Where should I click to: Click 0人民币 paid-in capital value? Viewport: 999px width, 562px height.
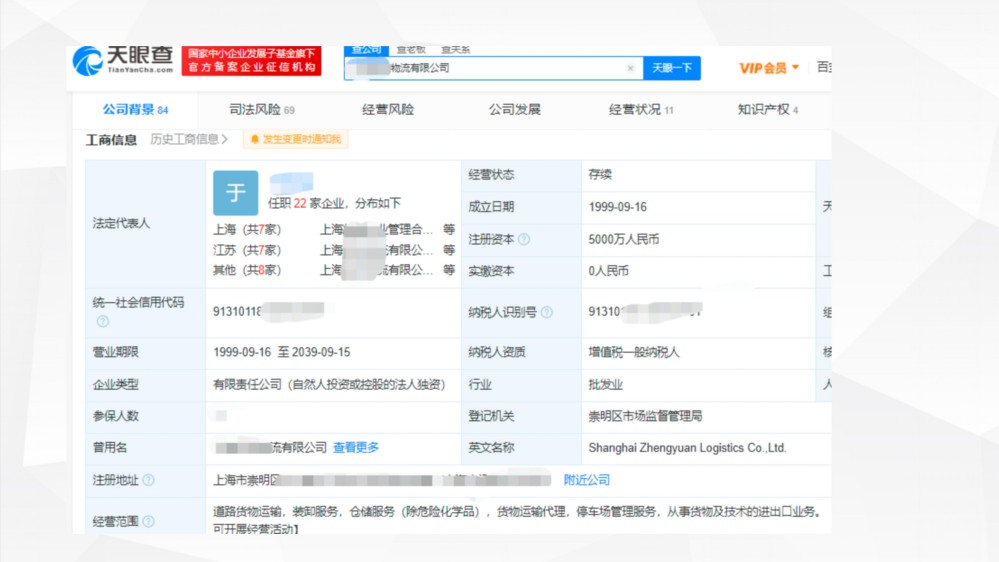[x=608, y=271]
